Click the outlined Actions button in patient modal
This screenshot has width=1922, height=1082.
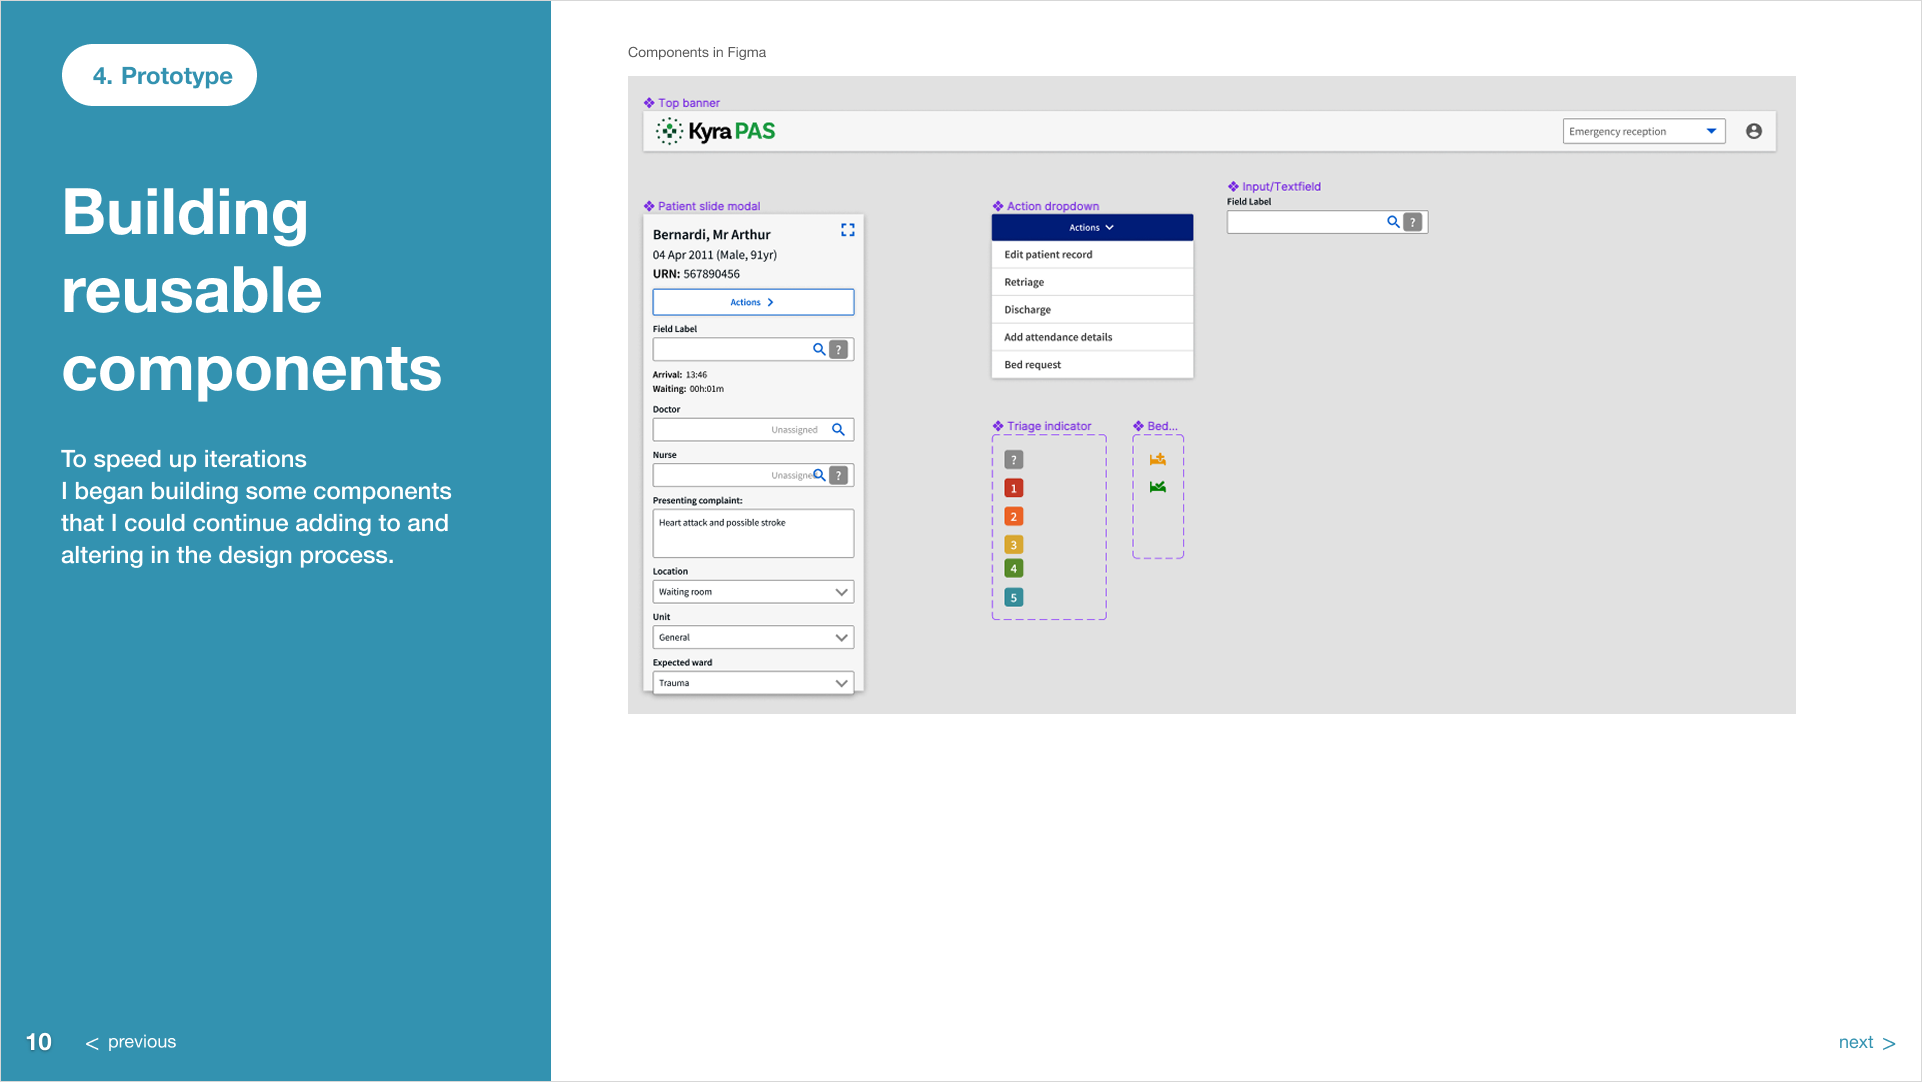(x=752, y=302)
